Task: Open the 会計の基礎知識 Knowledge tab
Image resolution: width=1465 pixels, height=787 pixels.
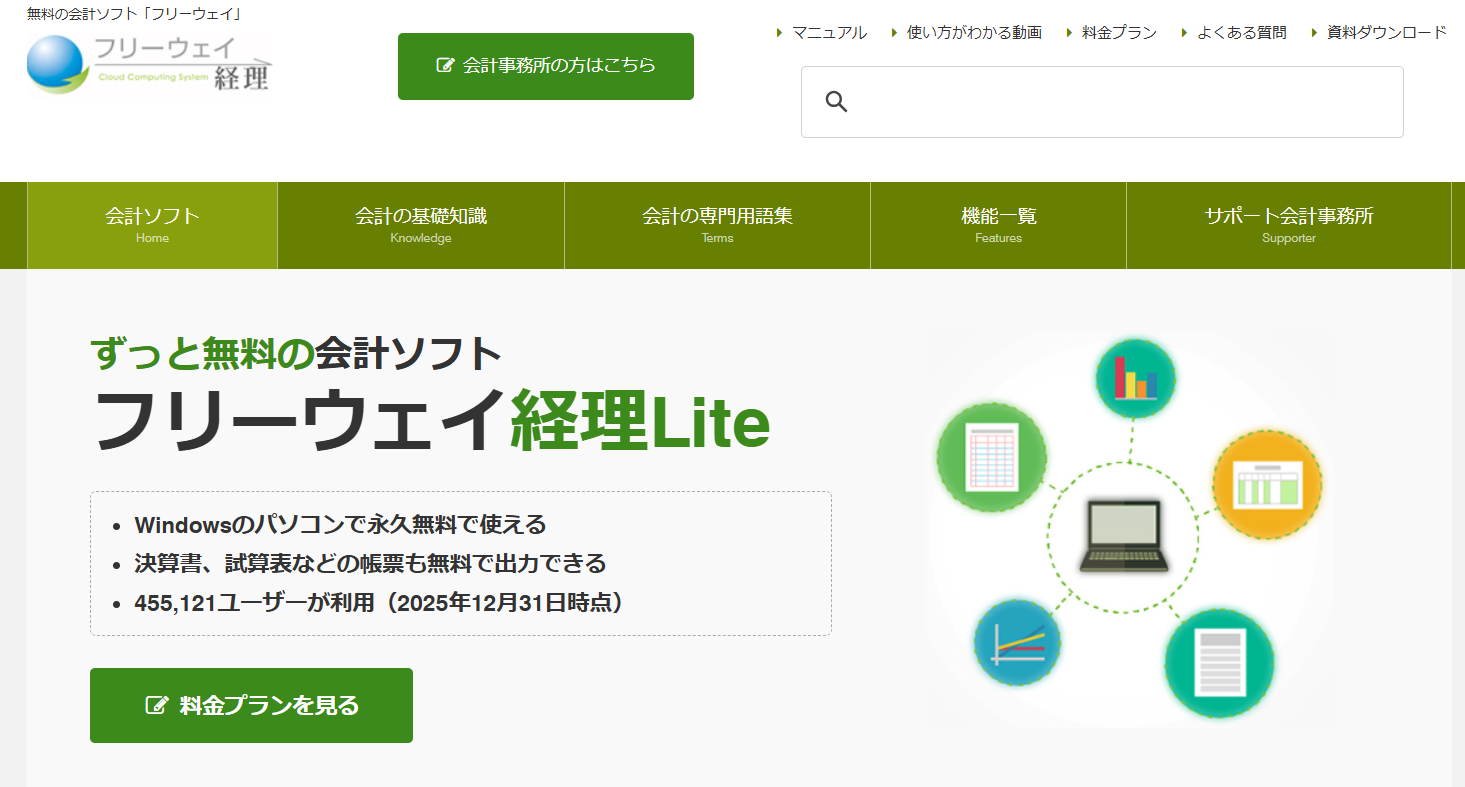Action: [420, 225]
